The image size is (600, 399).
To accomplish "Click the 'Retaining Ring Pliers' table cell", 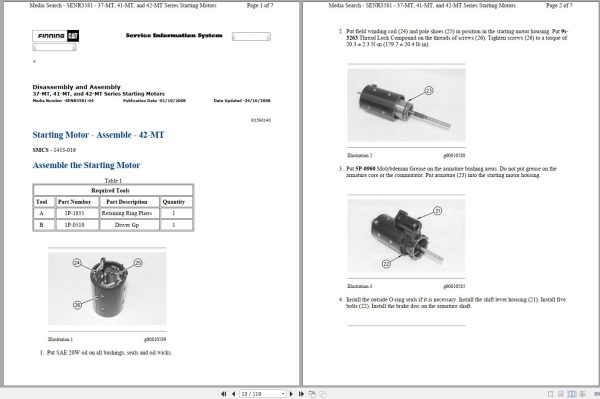I will [x=127, y=213].
